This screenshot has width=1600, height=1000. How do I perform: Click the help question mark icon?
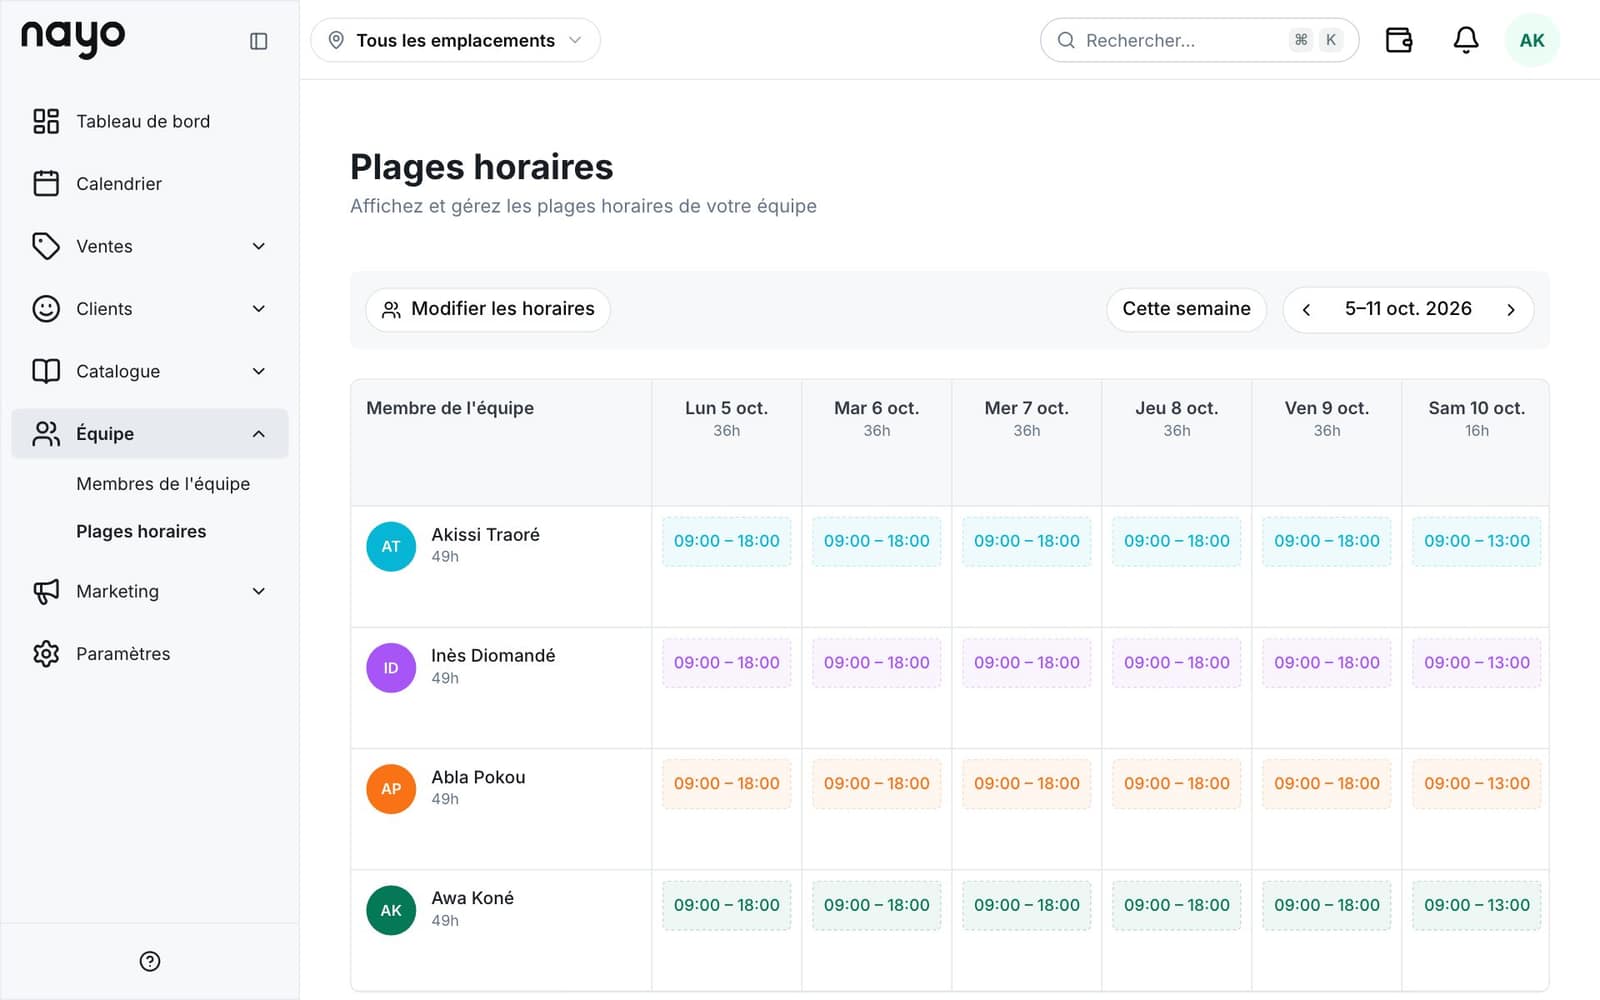(x=150, y=961)
